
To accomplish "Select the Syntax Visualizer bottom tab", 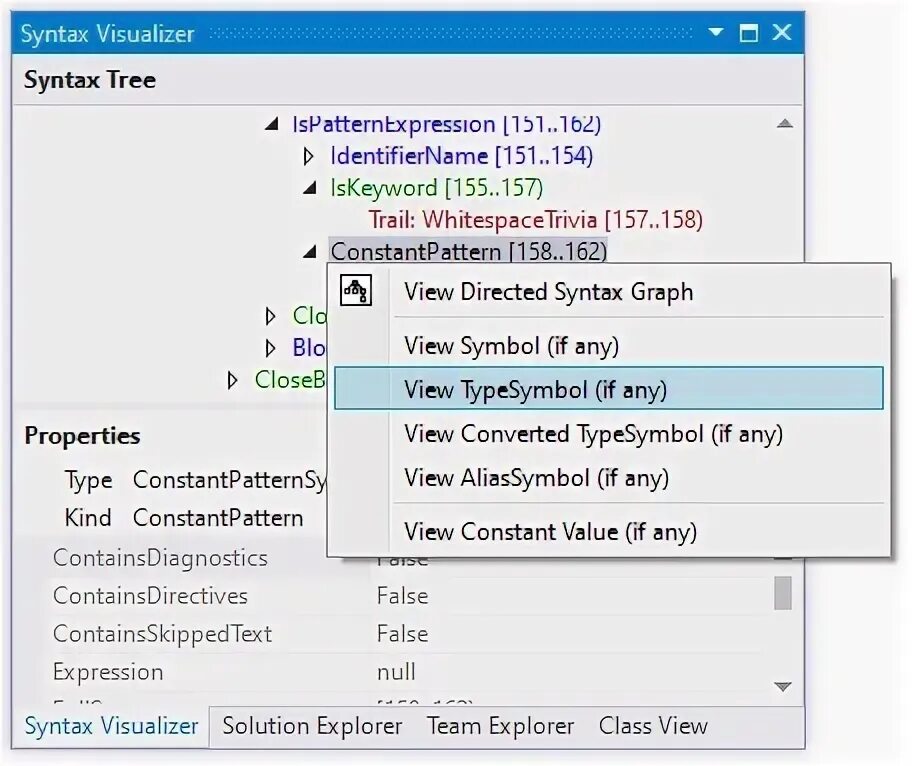I will (111, 726).
